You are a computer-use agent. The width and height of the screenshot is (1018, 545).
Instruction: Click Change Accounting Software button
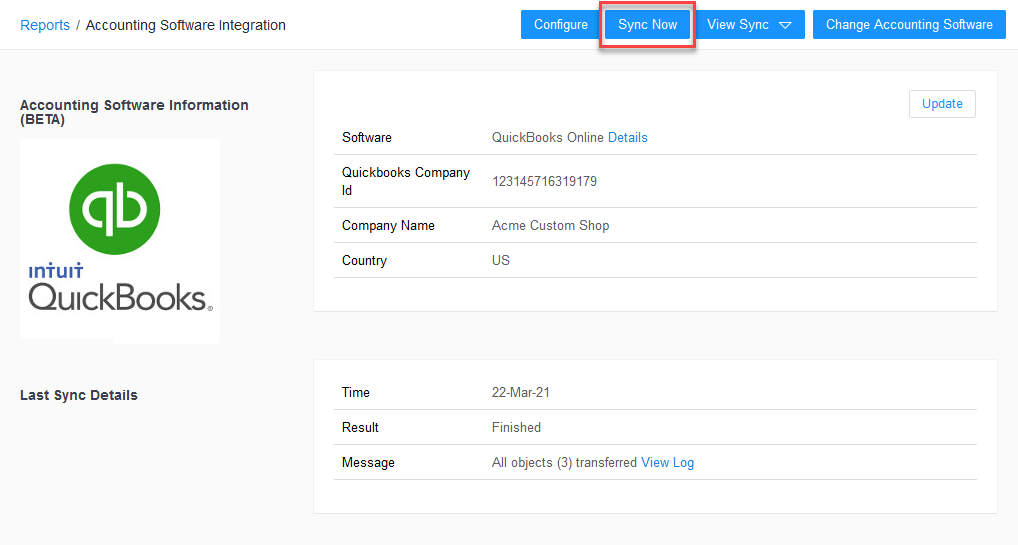pyautogui.click(x=909, y=25)
